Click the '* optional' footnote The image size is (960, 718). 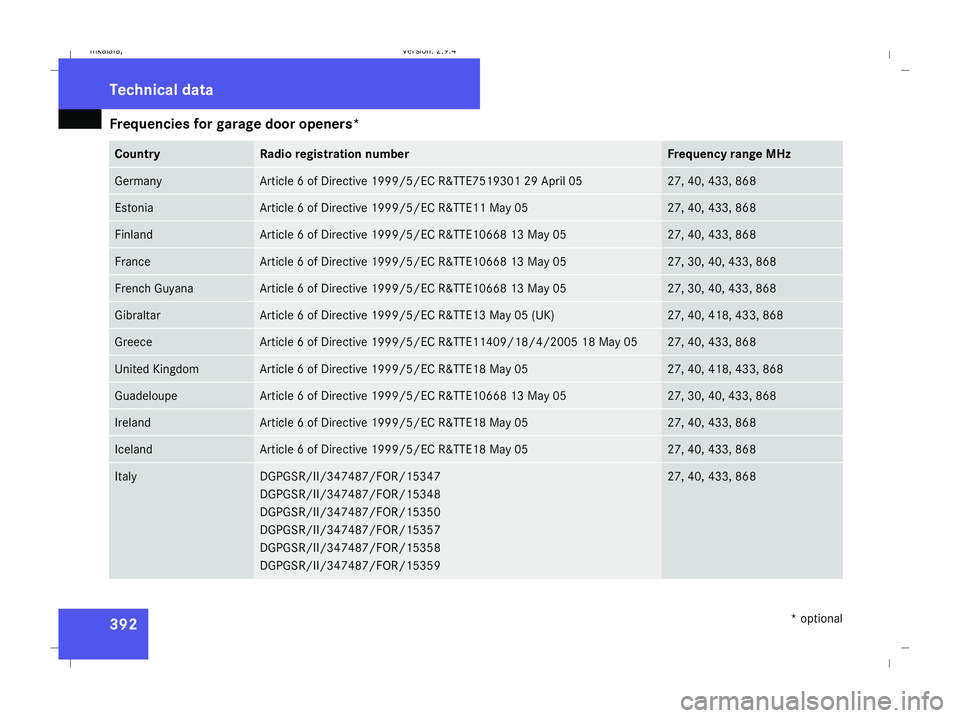tap(817, 619)
